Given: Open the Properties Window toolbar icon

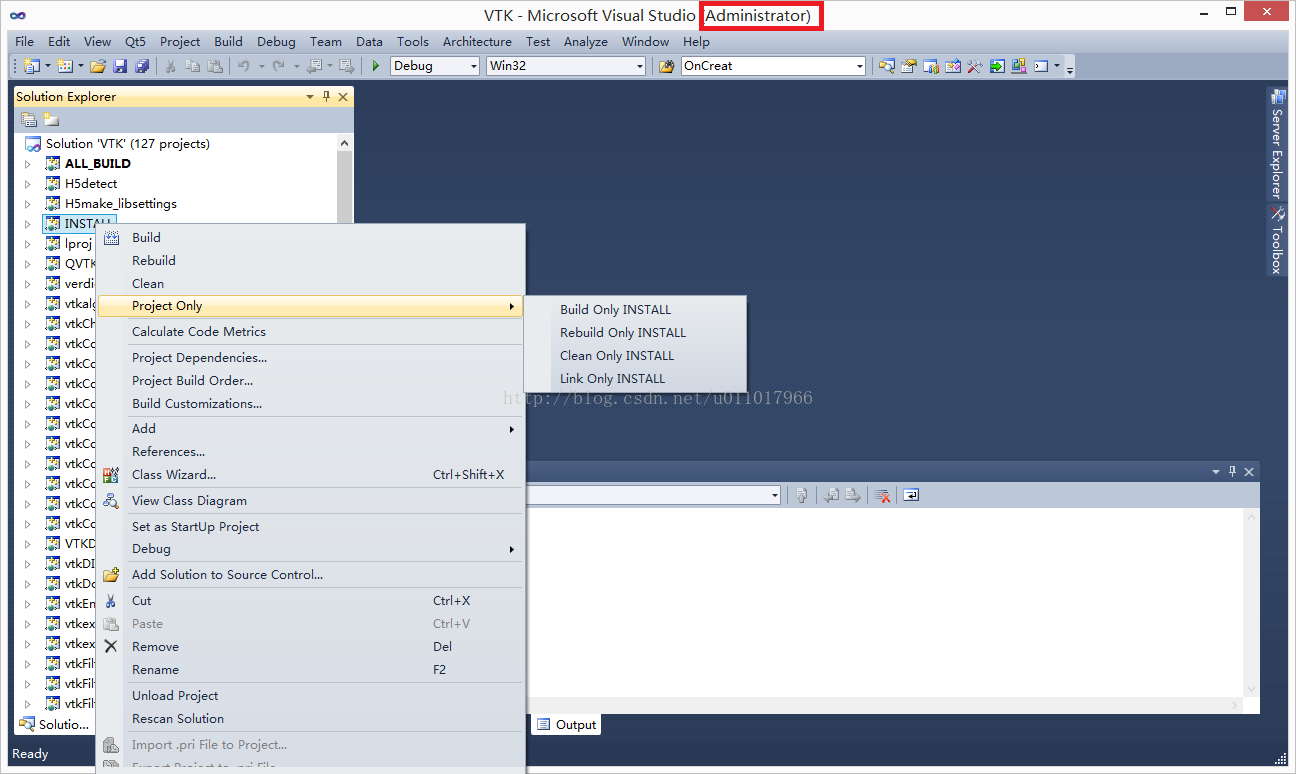Looking at the screenshot, I should tap(909, 66).
